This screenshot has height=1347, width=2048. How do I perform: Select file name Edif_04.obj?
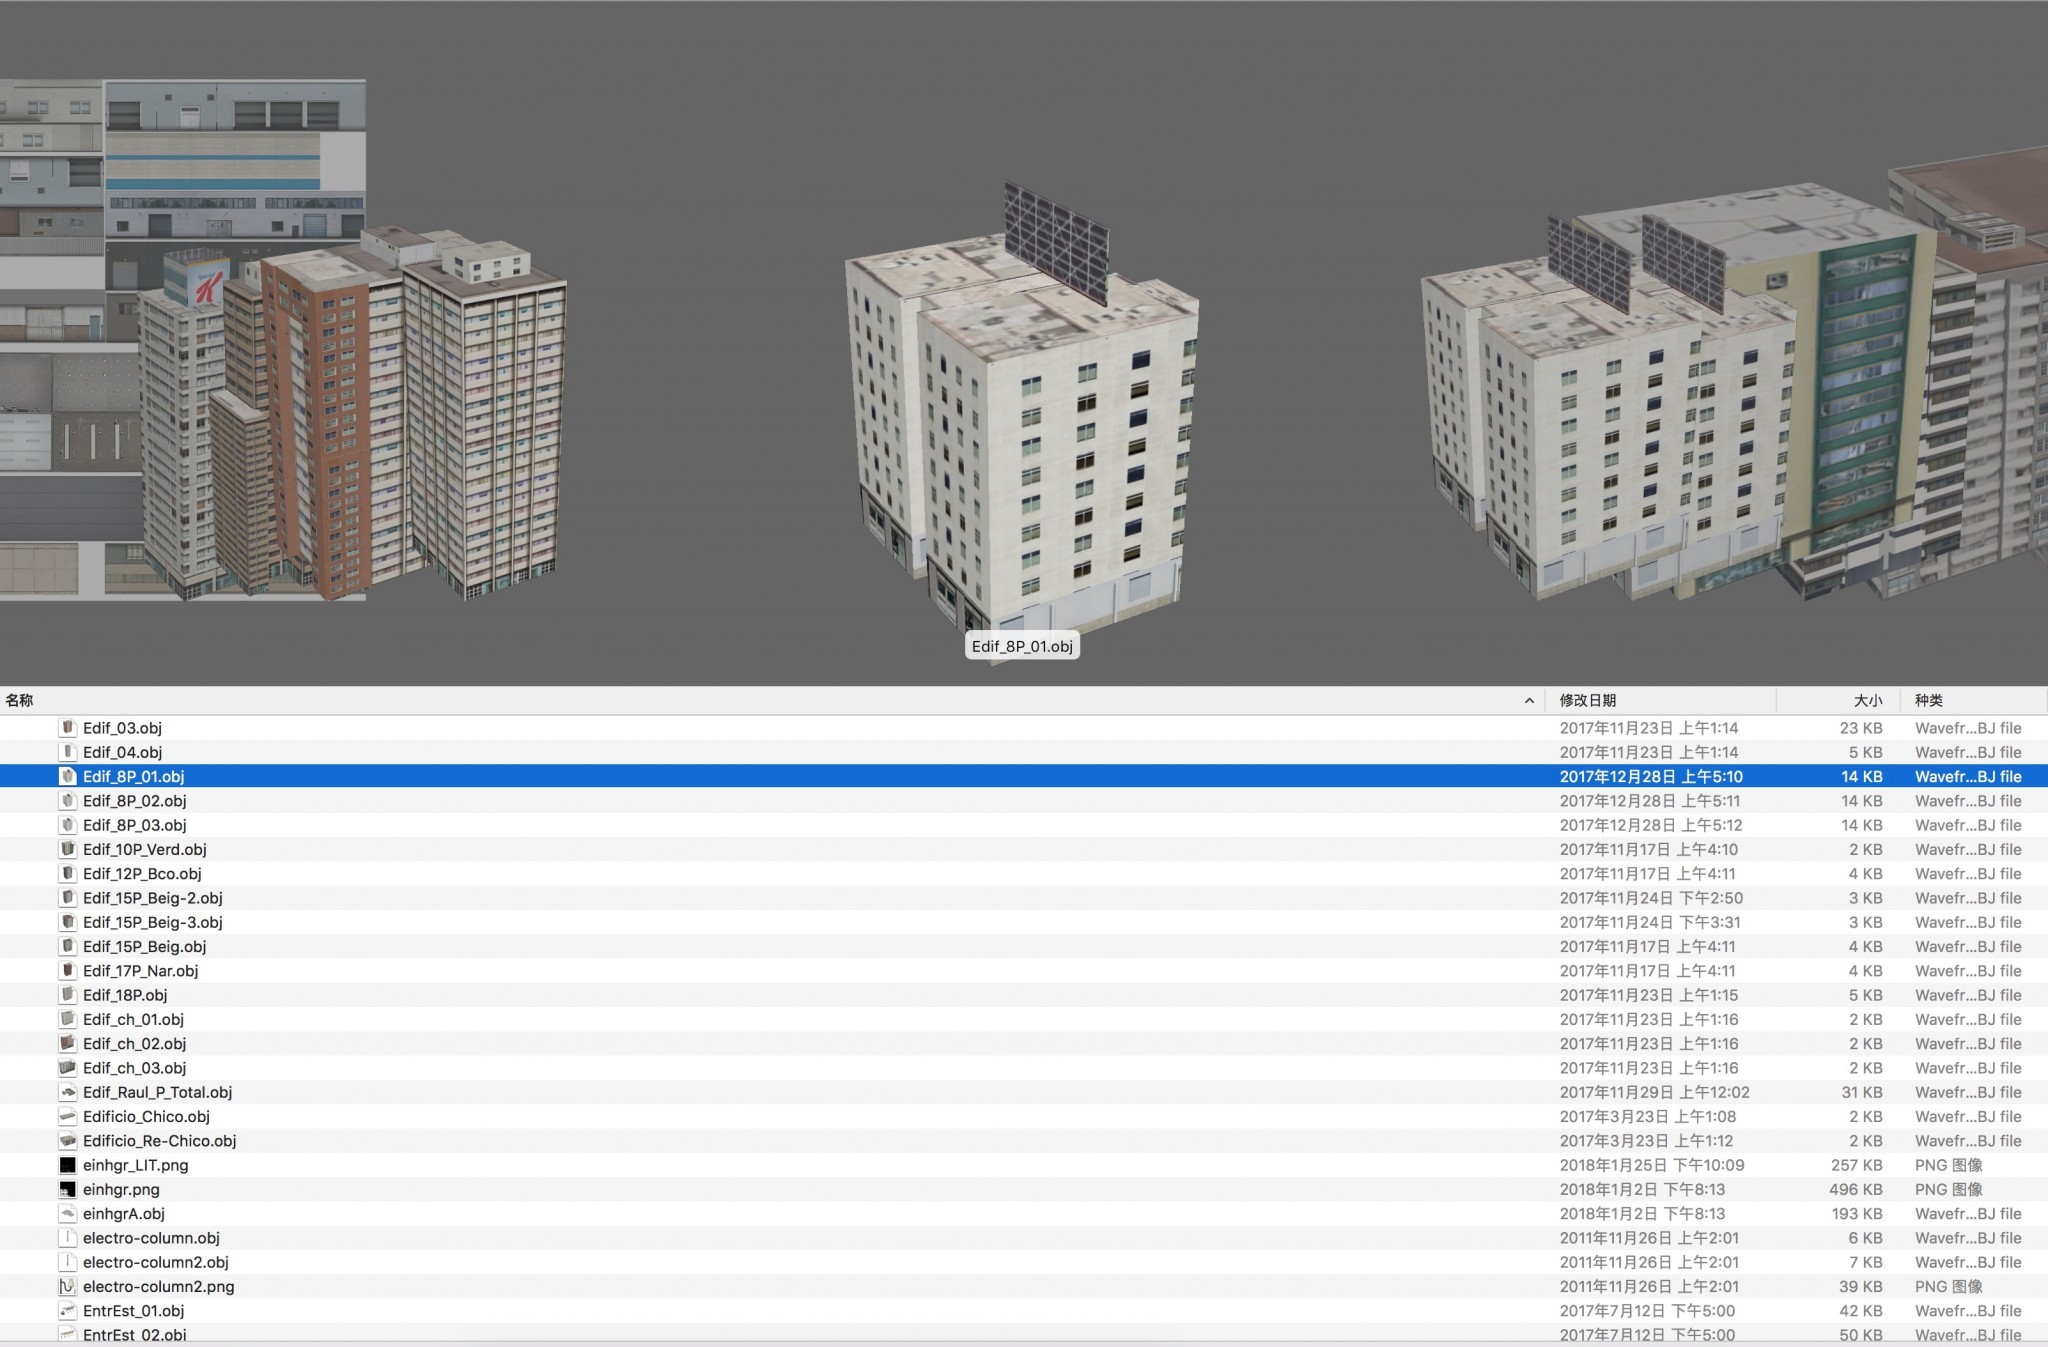pyautogui.click(x=122, y=752)
